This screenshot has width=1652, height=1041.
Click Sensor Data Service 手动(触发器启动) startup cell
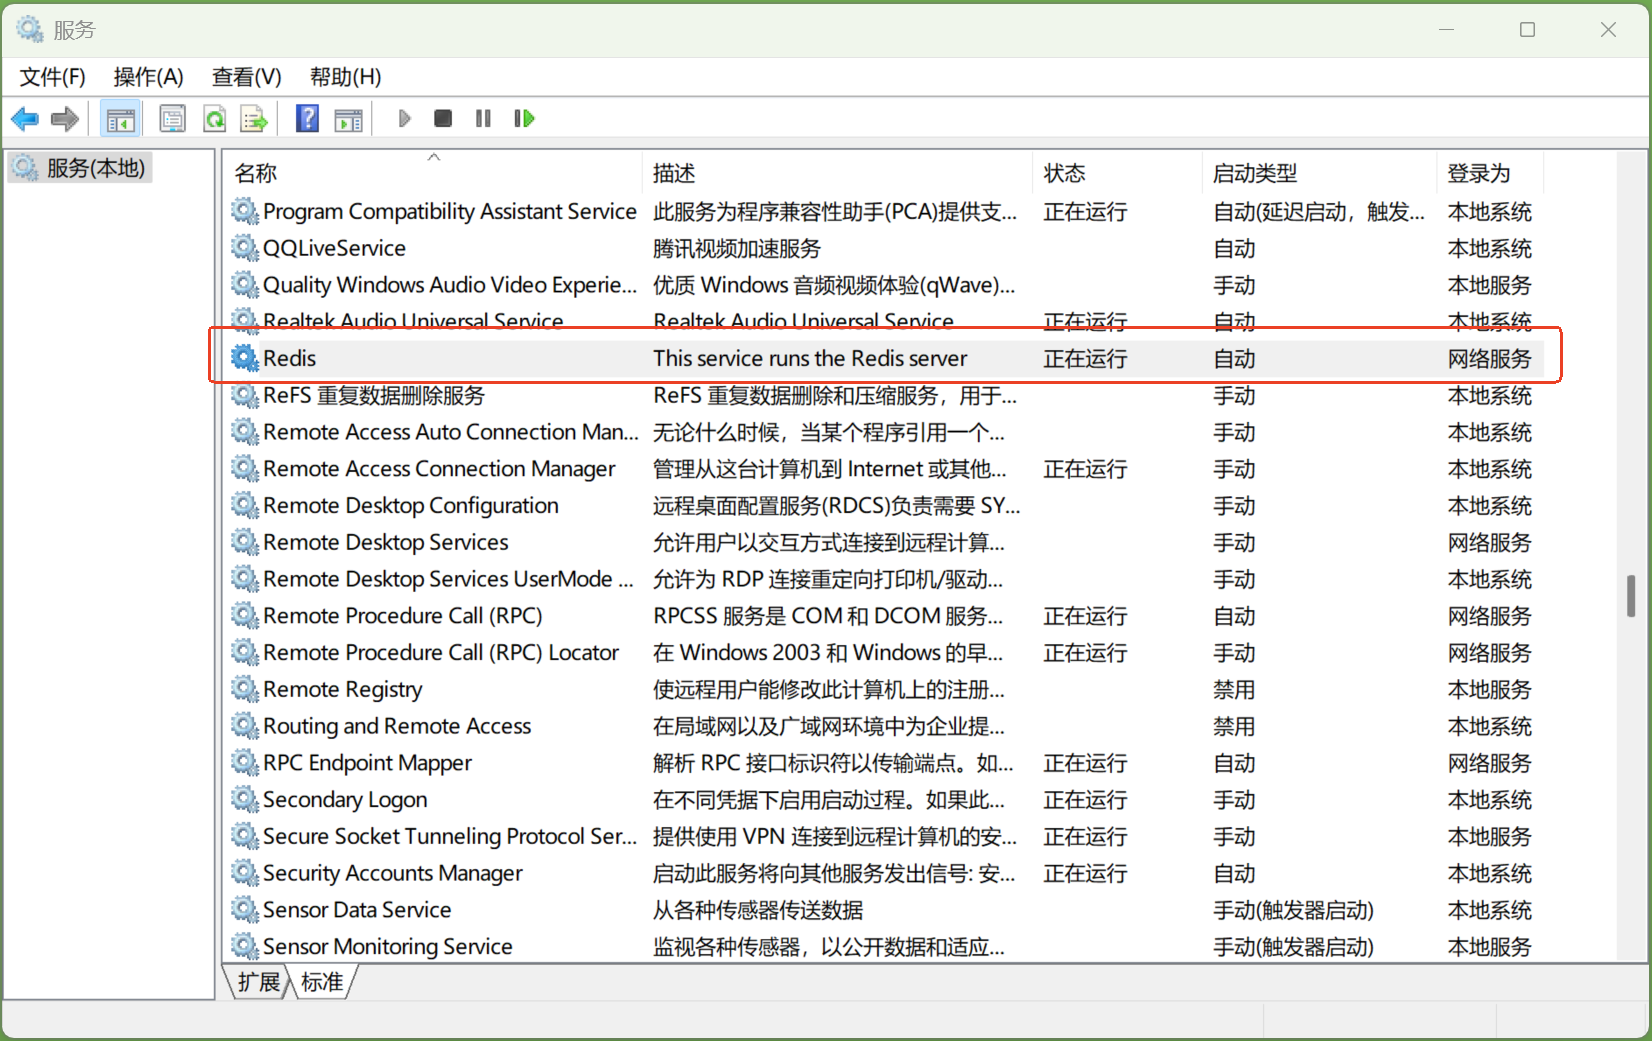pos(1293,910)
